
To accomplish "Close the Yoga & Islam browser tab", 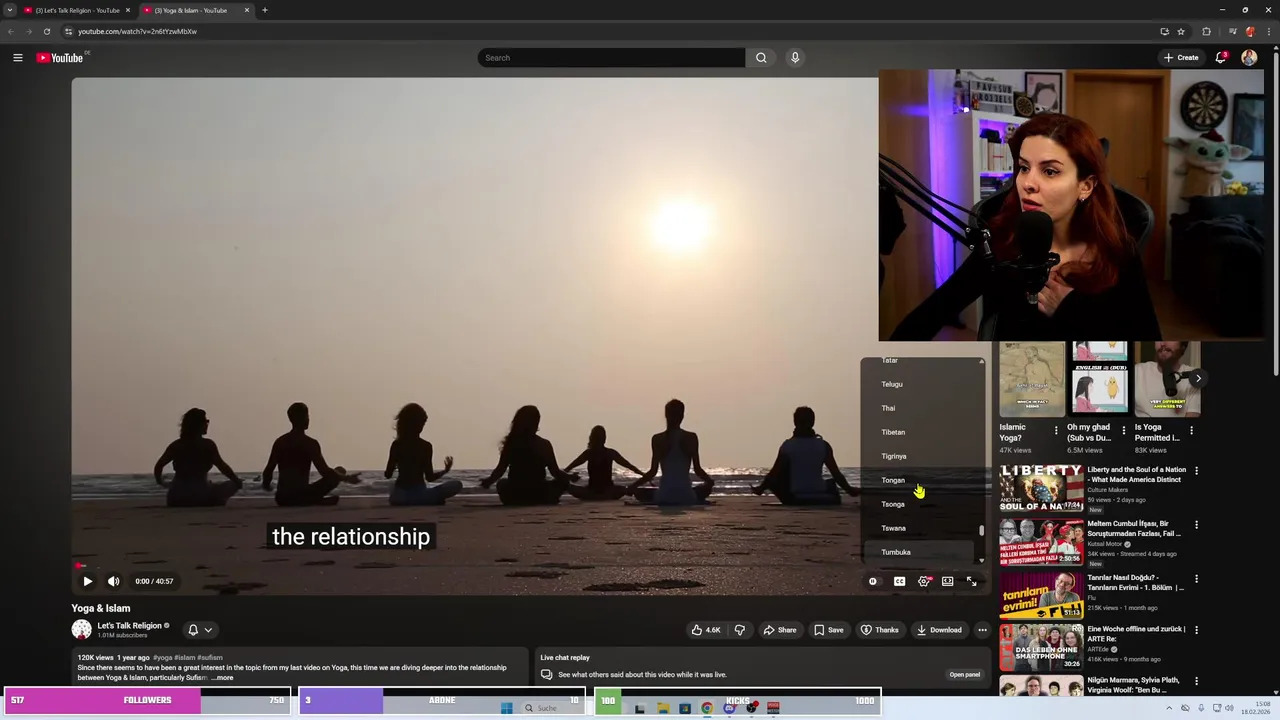I will (247, 10).
